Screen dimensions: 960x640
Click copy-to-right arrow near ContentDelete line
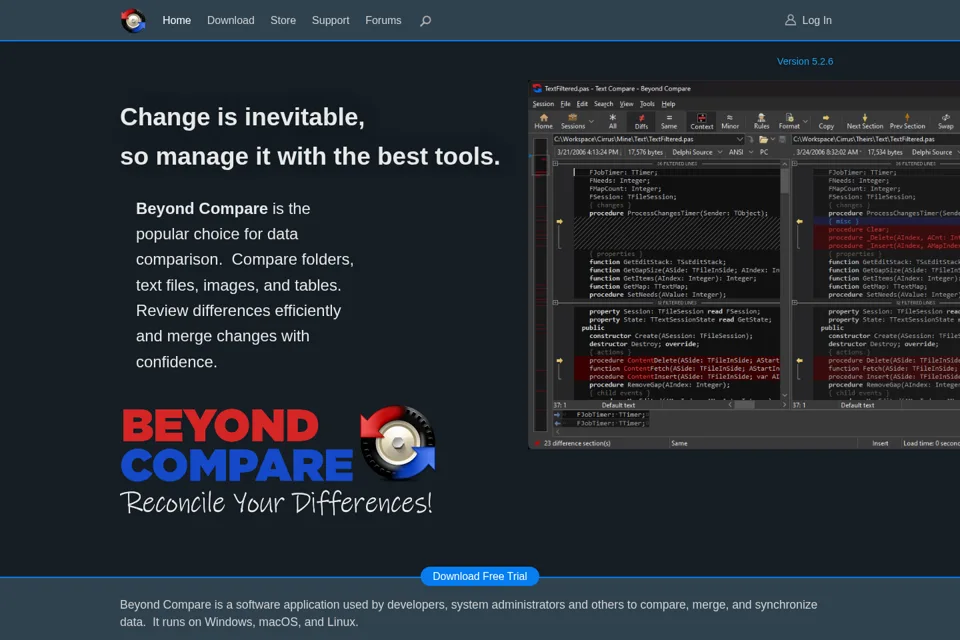click(559, 360)
